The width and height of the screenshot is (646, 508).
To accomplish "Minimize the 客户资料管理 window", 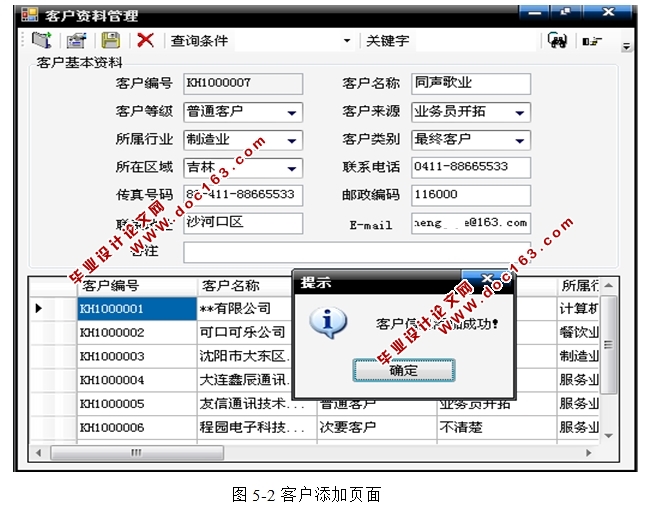I will pyautogui.click(x=535, y=12).
